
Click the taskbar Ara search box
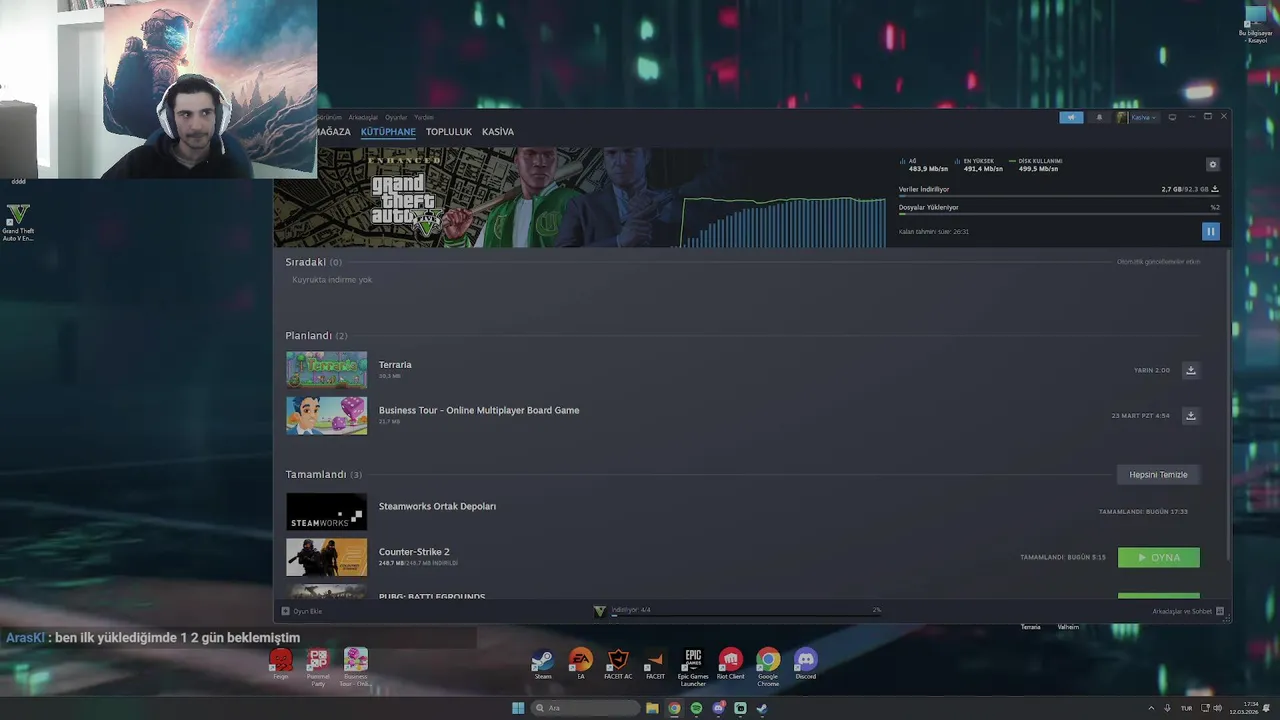click(x=585, y=708)
